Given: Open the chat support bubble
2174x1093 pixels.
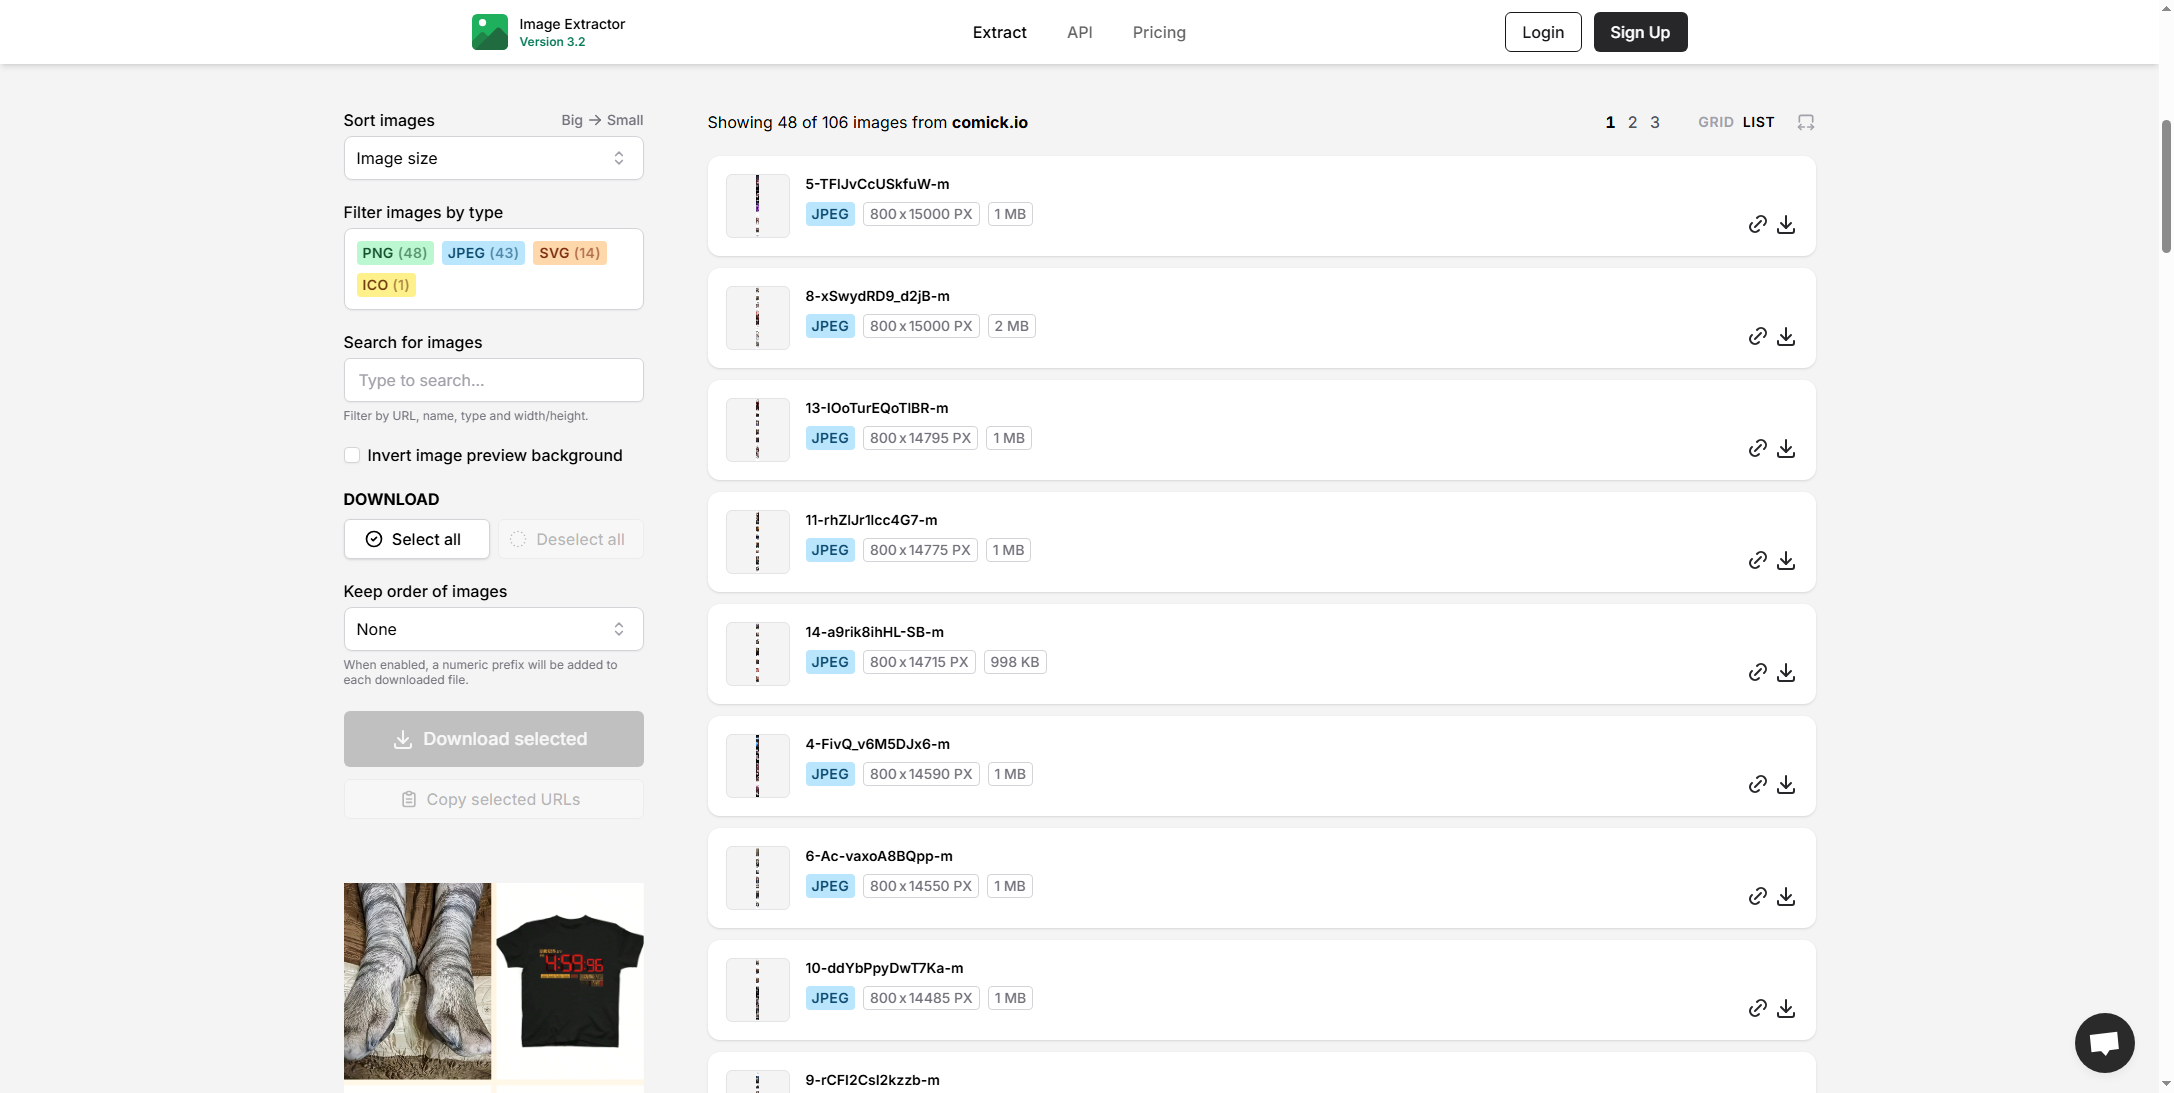Looking at the screenshot, I should point(2104,1042).
